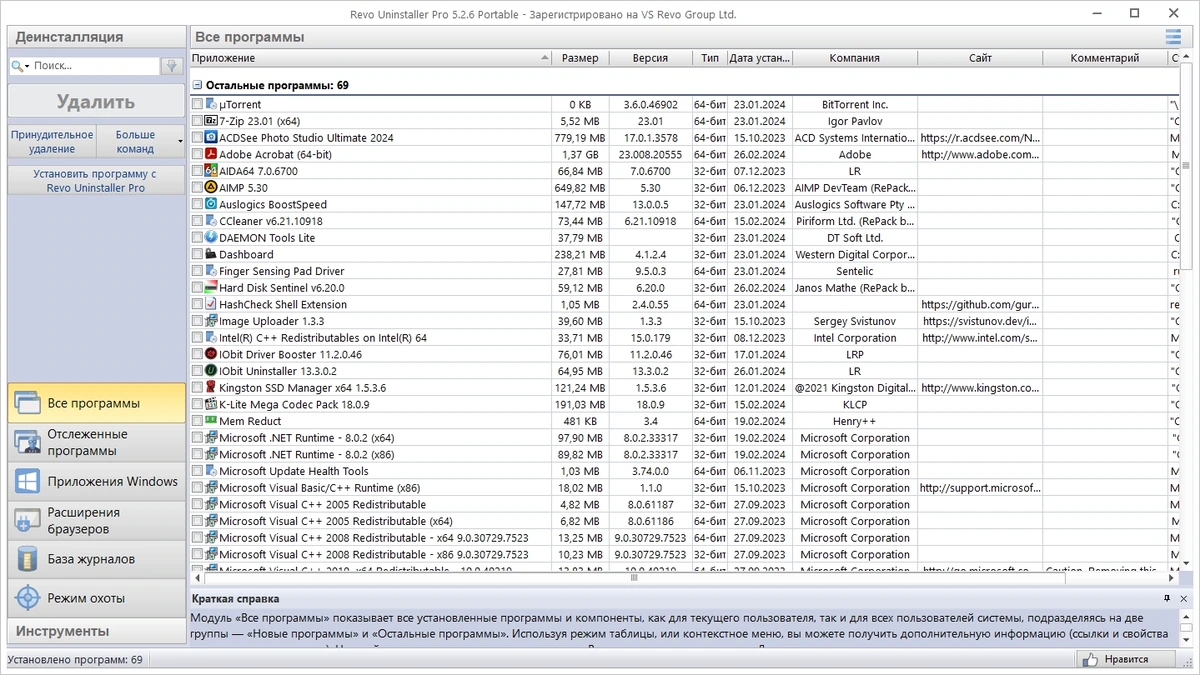Image resolution: width=1200 pixels, height=675 pixels.
Task: Click the search magnifier icon
Action: click(x=18, y=66)
